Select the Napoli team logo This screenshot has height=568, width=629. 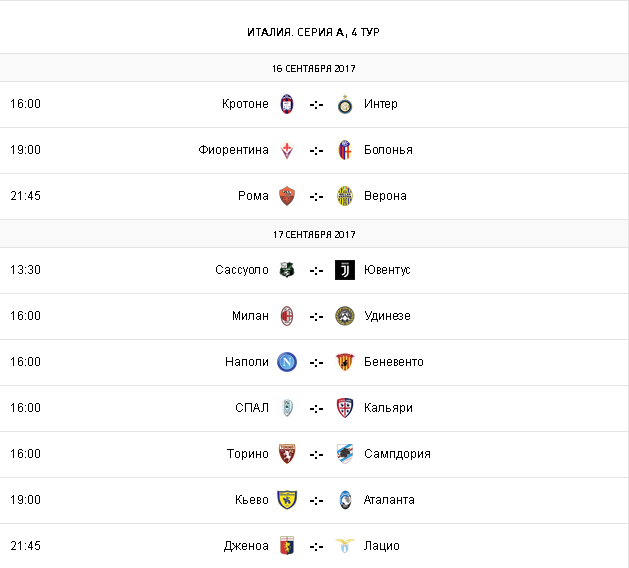287,362
